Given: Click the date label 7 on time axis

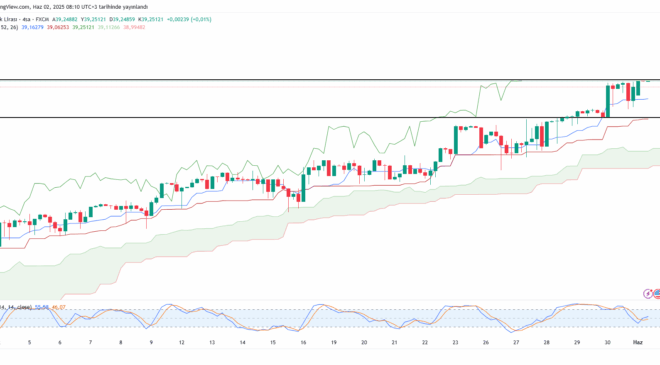Looking at the screenshot, I should [90, 343].
